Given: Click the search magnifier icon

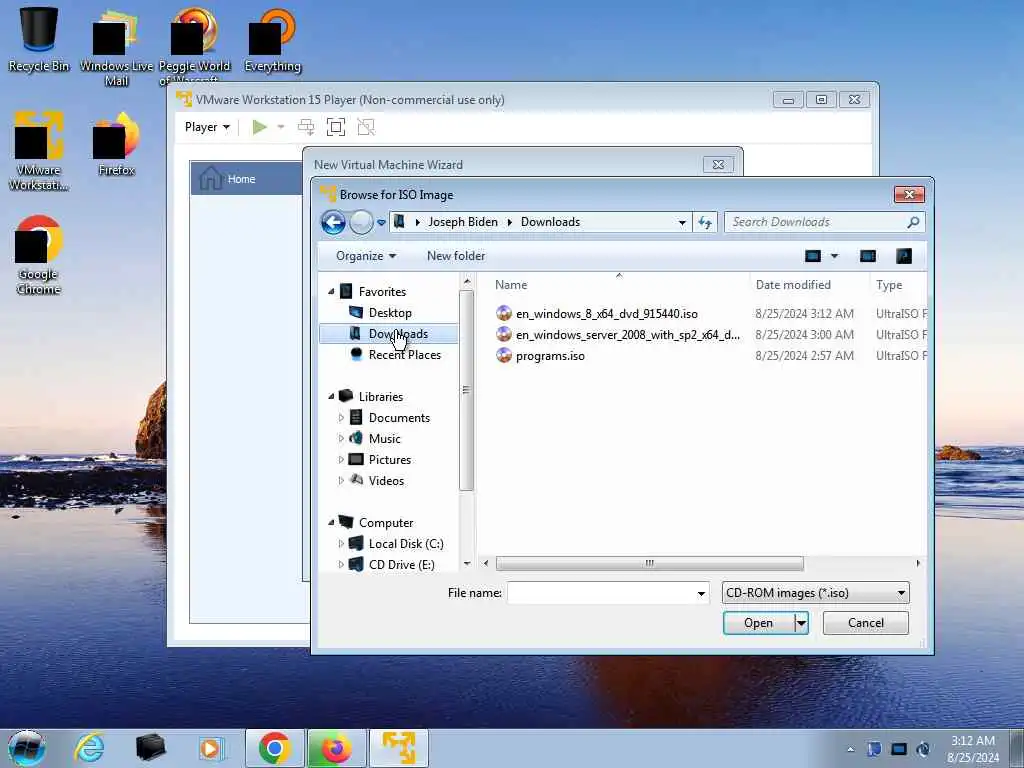Looking at the screenshot, I should pyautogui.click(x=913, y=222).
